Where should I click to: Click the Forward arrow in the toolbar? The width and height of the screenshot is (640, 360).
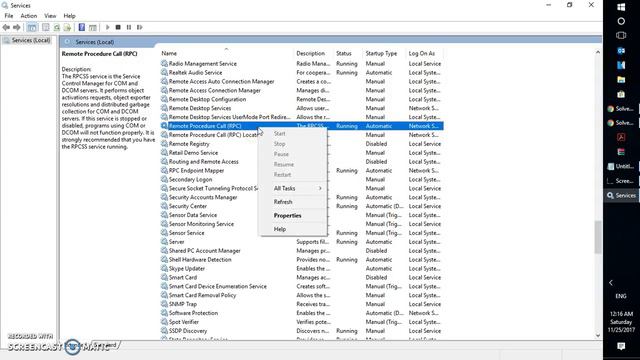(x=17, y=27)
